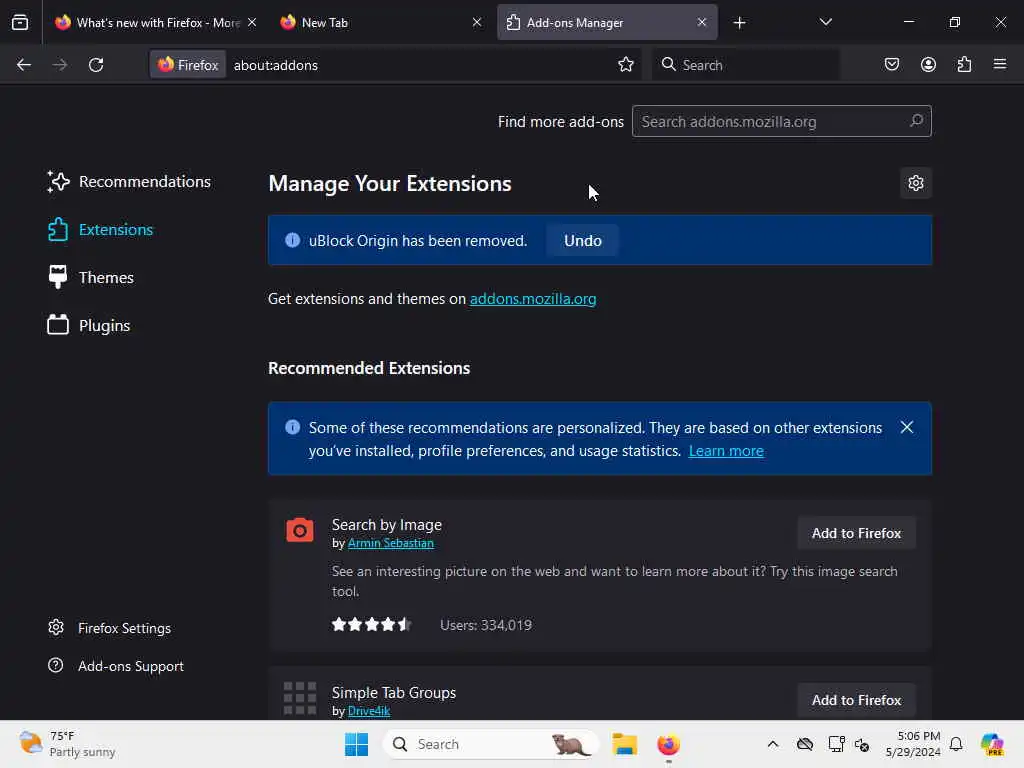Go back with the back arrow
The image size is (1024, 768).
[x=24, y=65]
